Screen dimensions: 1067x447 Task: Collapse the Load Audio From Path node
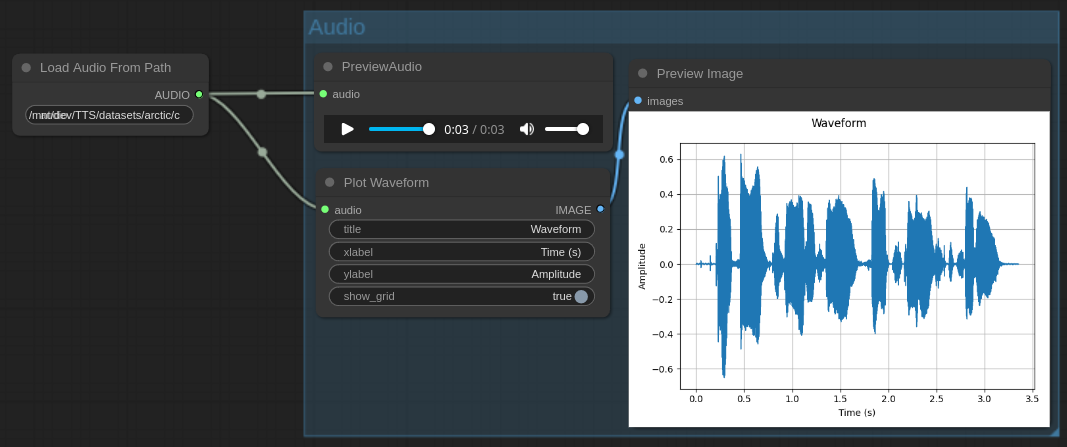tap(27, 67)
